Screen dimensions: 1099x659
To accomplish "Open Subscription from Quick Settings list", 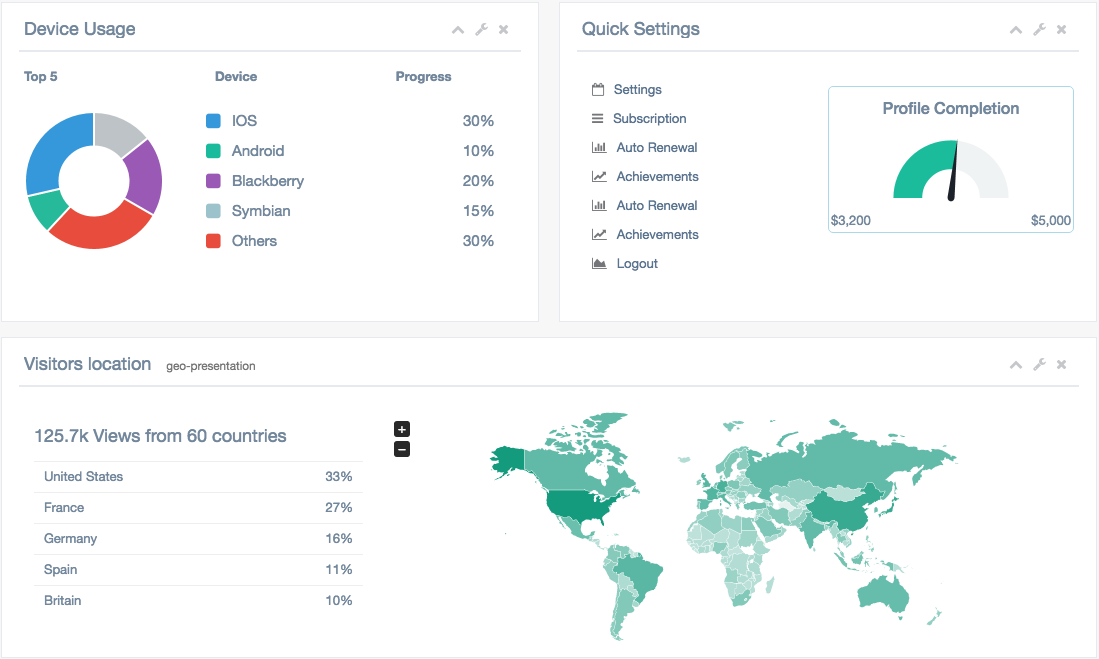I will (649, 119).
